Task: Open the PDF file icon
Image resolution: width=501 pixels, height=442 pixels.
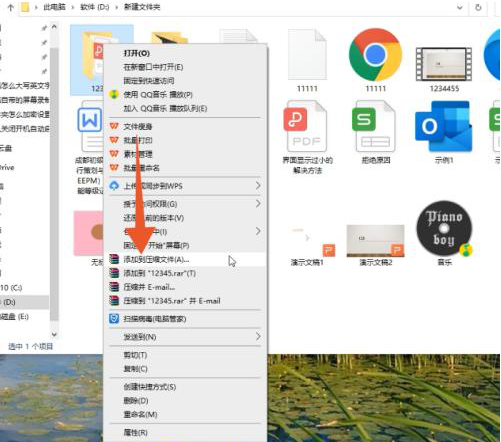Action: [x=307, y=127]
